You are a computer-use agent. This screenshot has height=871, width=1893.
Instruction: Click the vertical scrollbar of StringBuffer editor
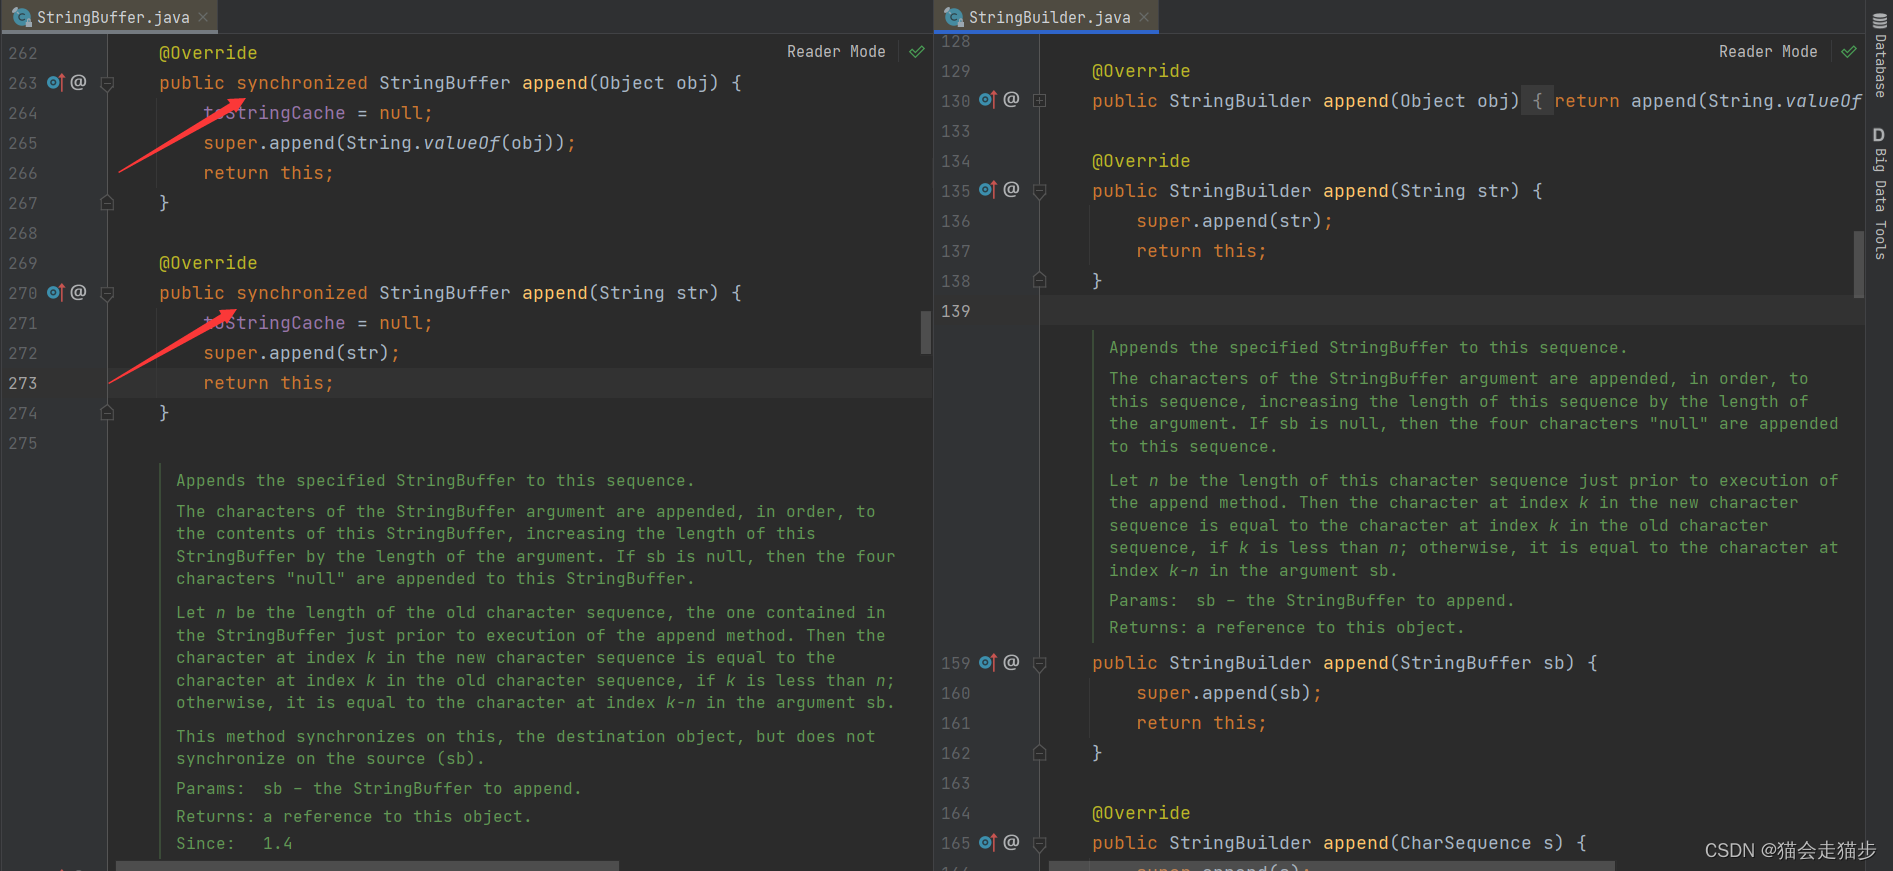(926, 332)
